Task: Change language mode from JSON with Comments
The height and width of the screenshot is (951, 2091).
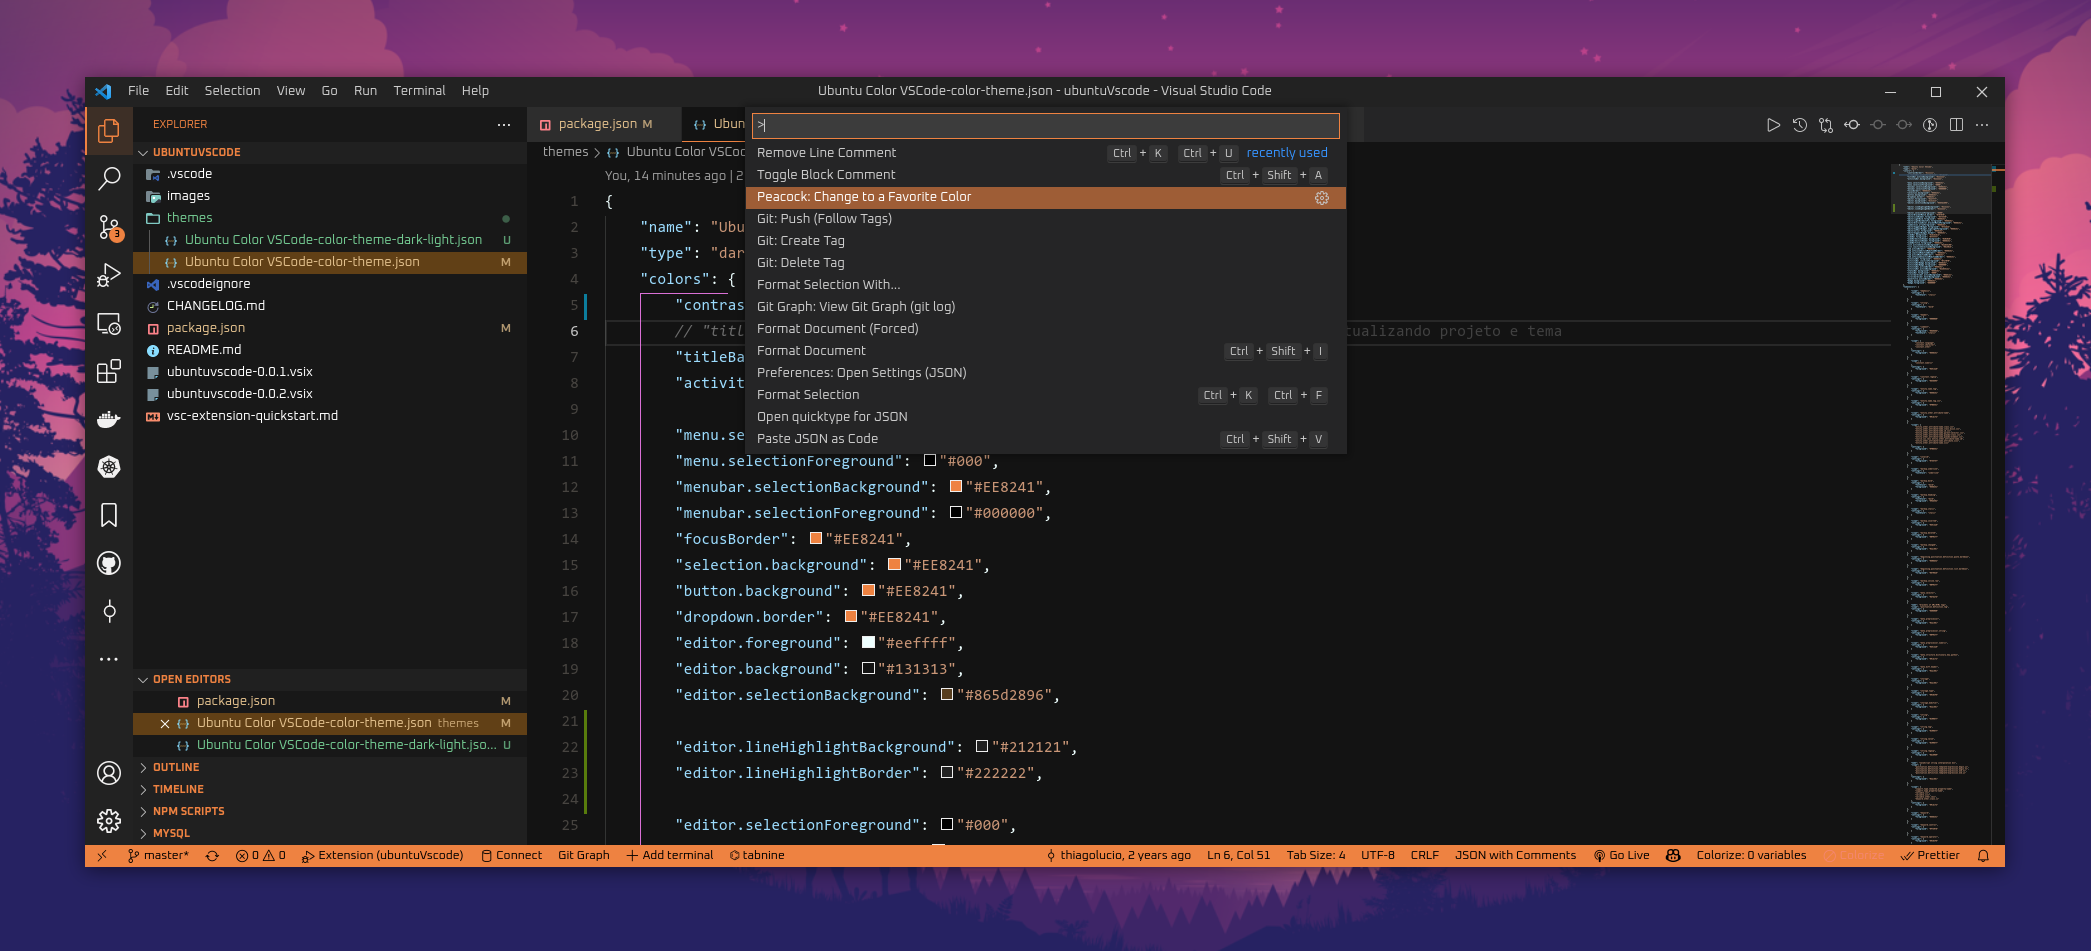Action: [1515, 856]
